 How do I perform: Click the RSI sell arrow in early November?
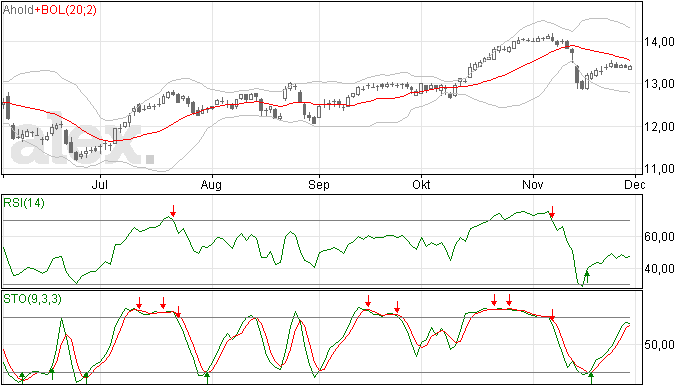click(x=552, y=212)
